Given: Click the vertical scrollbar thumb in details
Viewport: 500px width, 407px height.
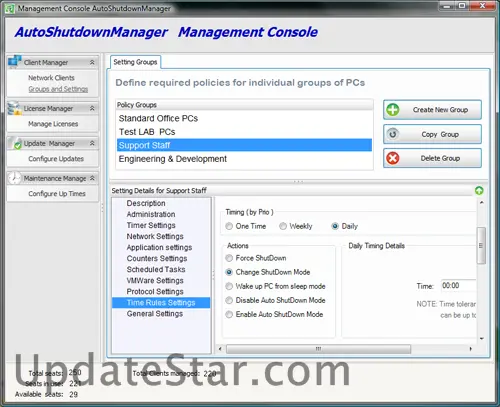Looking at the screenshot, I should [481, 245].
